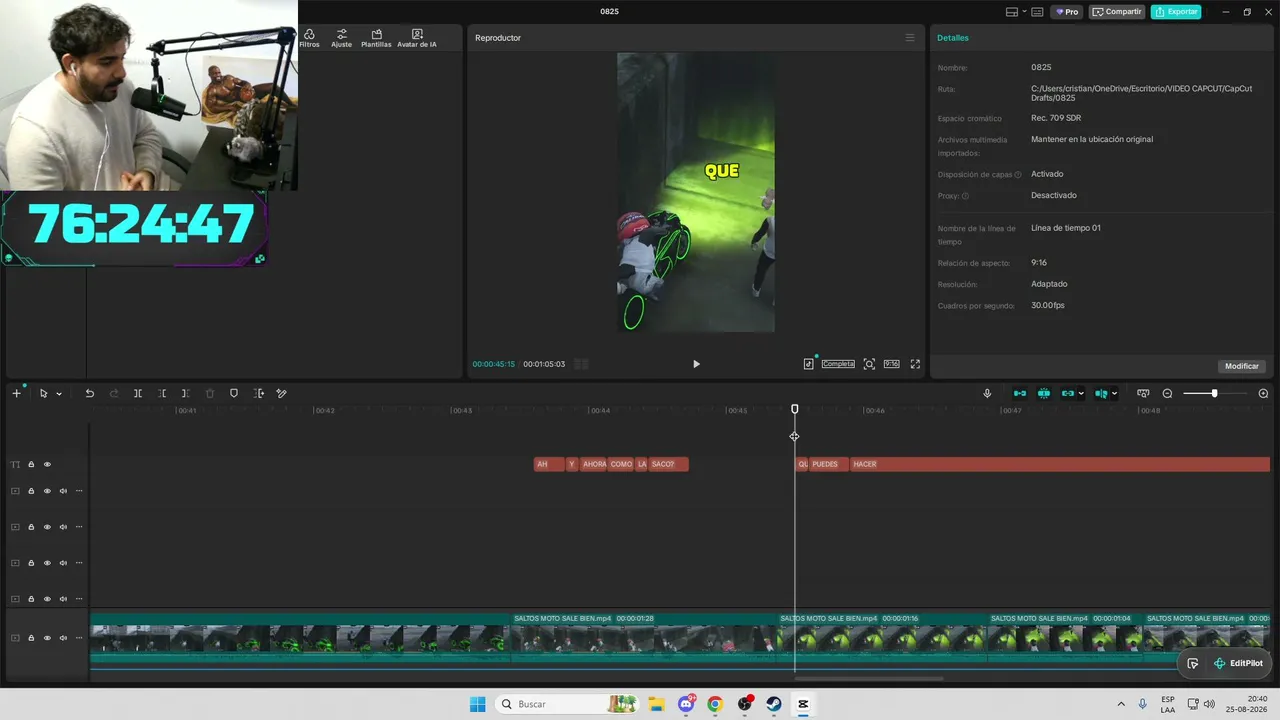Screen dimensions: 1280x720
Task: Expand the linkage options dropdown arrow
Action: tap(1081, 394)
